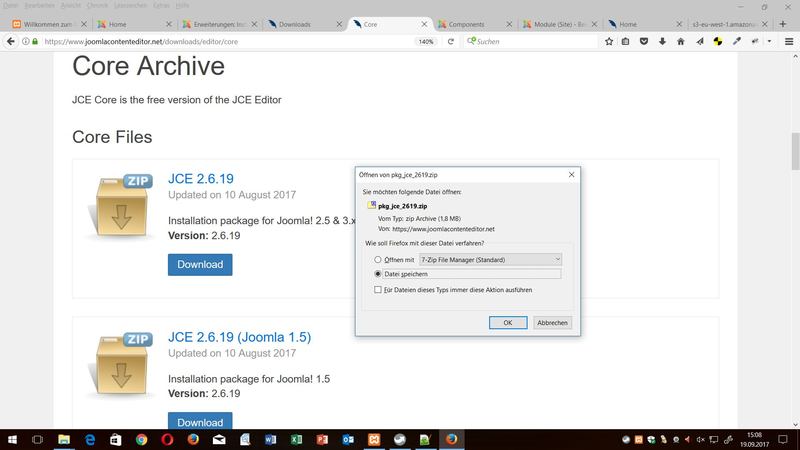
Task: Select the 'Datei speichern' radio button
Action: coord(378,274)
